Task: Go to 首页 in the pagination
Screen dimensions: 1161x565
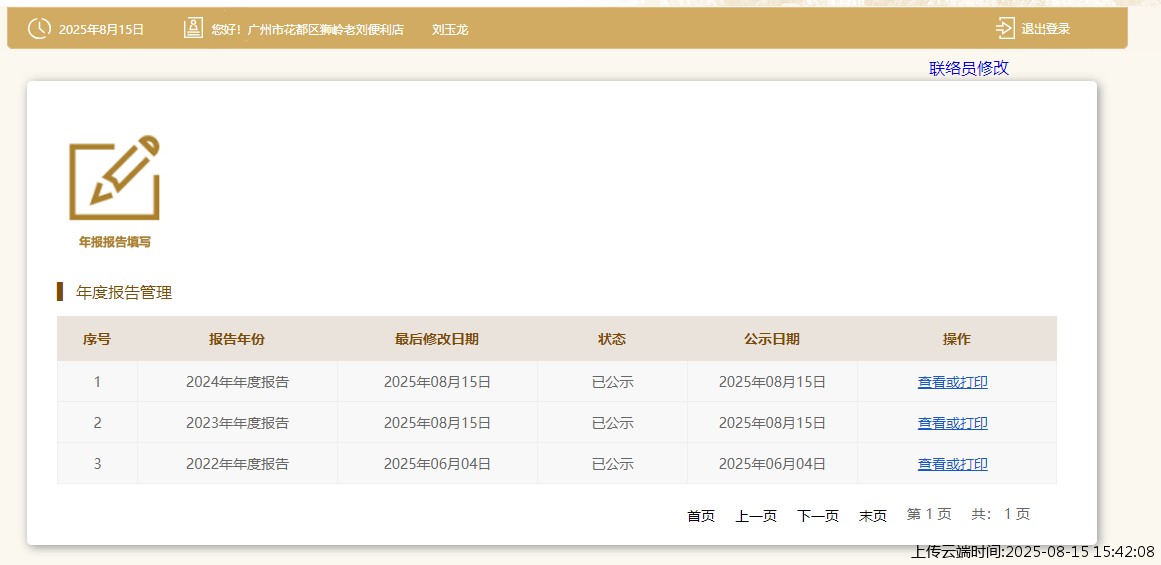Action: (700, 515)
